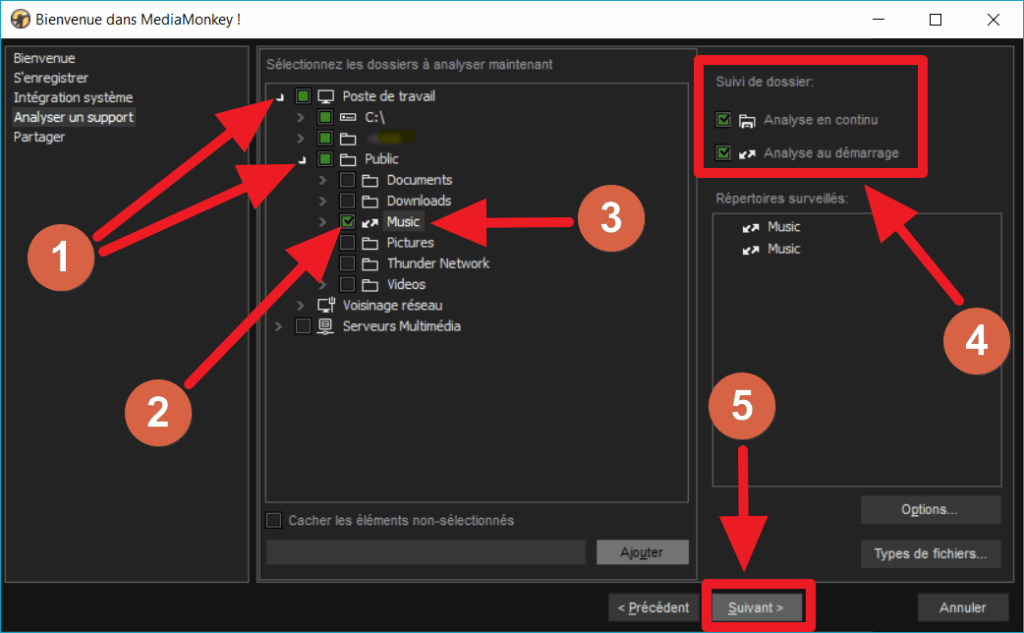
Task: Collapse the Poste de travail tree node
Action: (x=280, y=97)
